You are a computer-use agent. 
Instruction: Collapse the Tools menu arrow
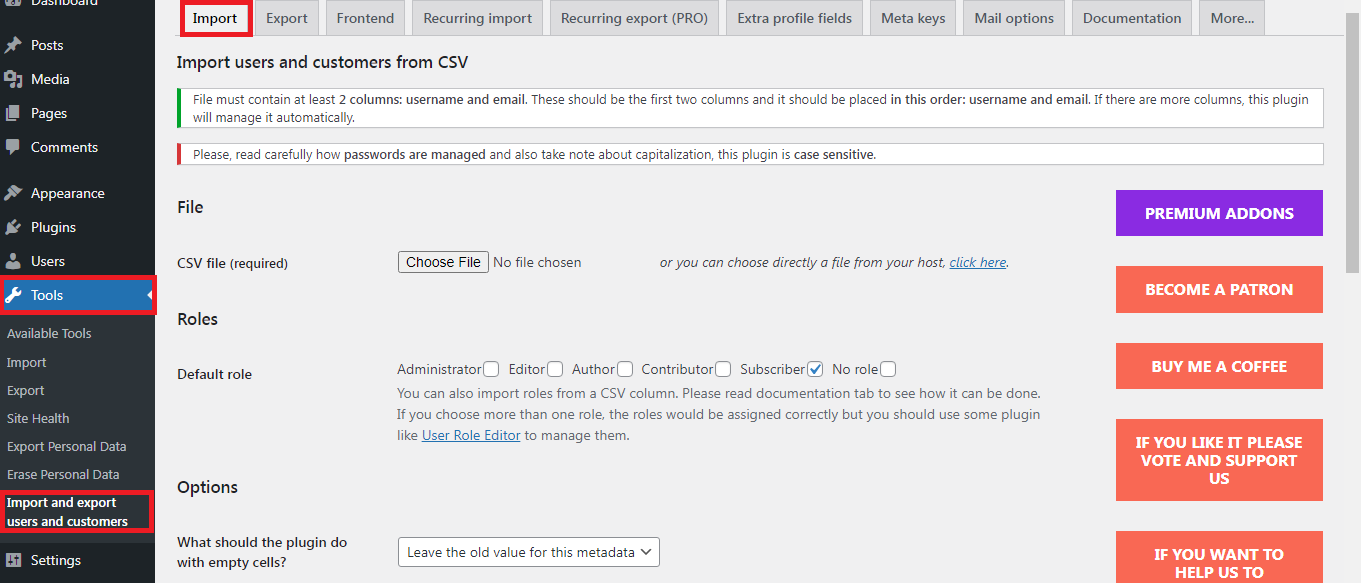(x=150, y=295)
